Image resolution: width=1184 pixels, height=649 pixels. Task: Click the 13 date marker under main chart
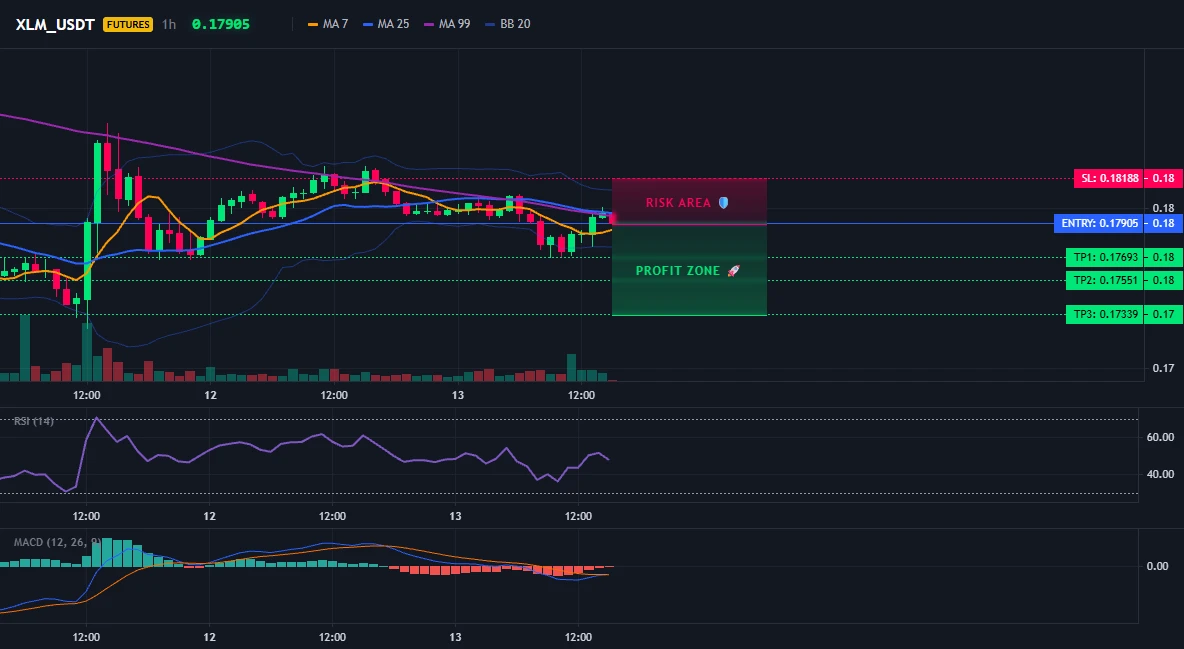coord(458,395)
